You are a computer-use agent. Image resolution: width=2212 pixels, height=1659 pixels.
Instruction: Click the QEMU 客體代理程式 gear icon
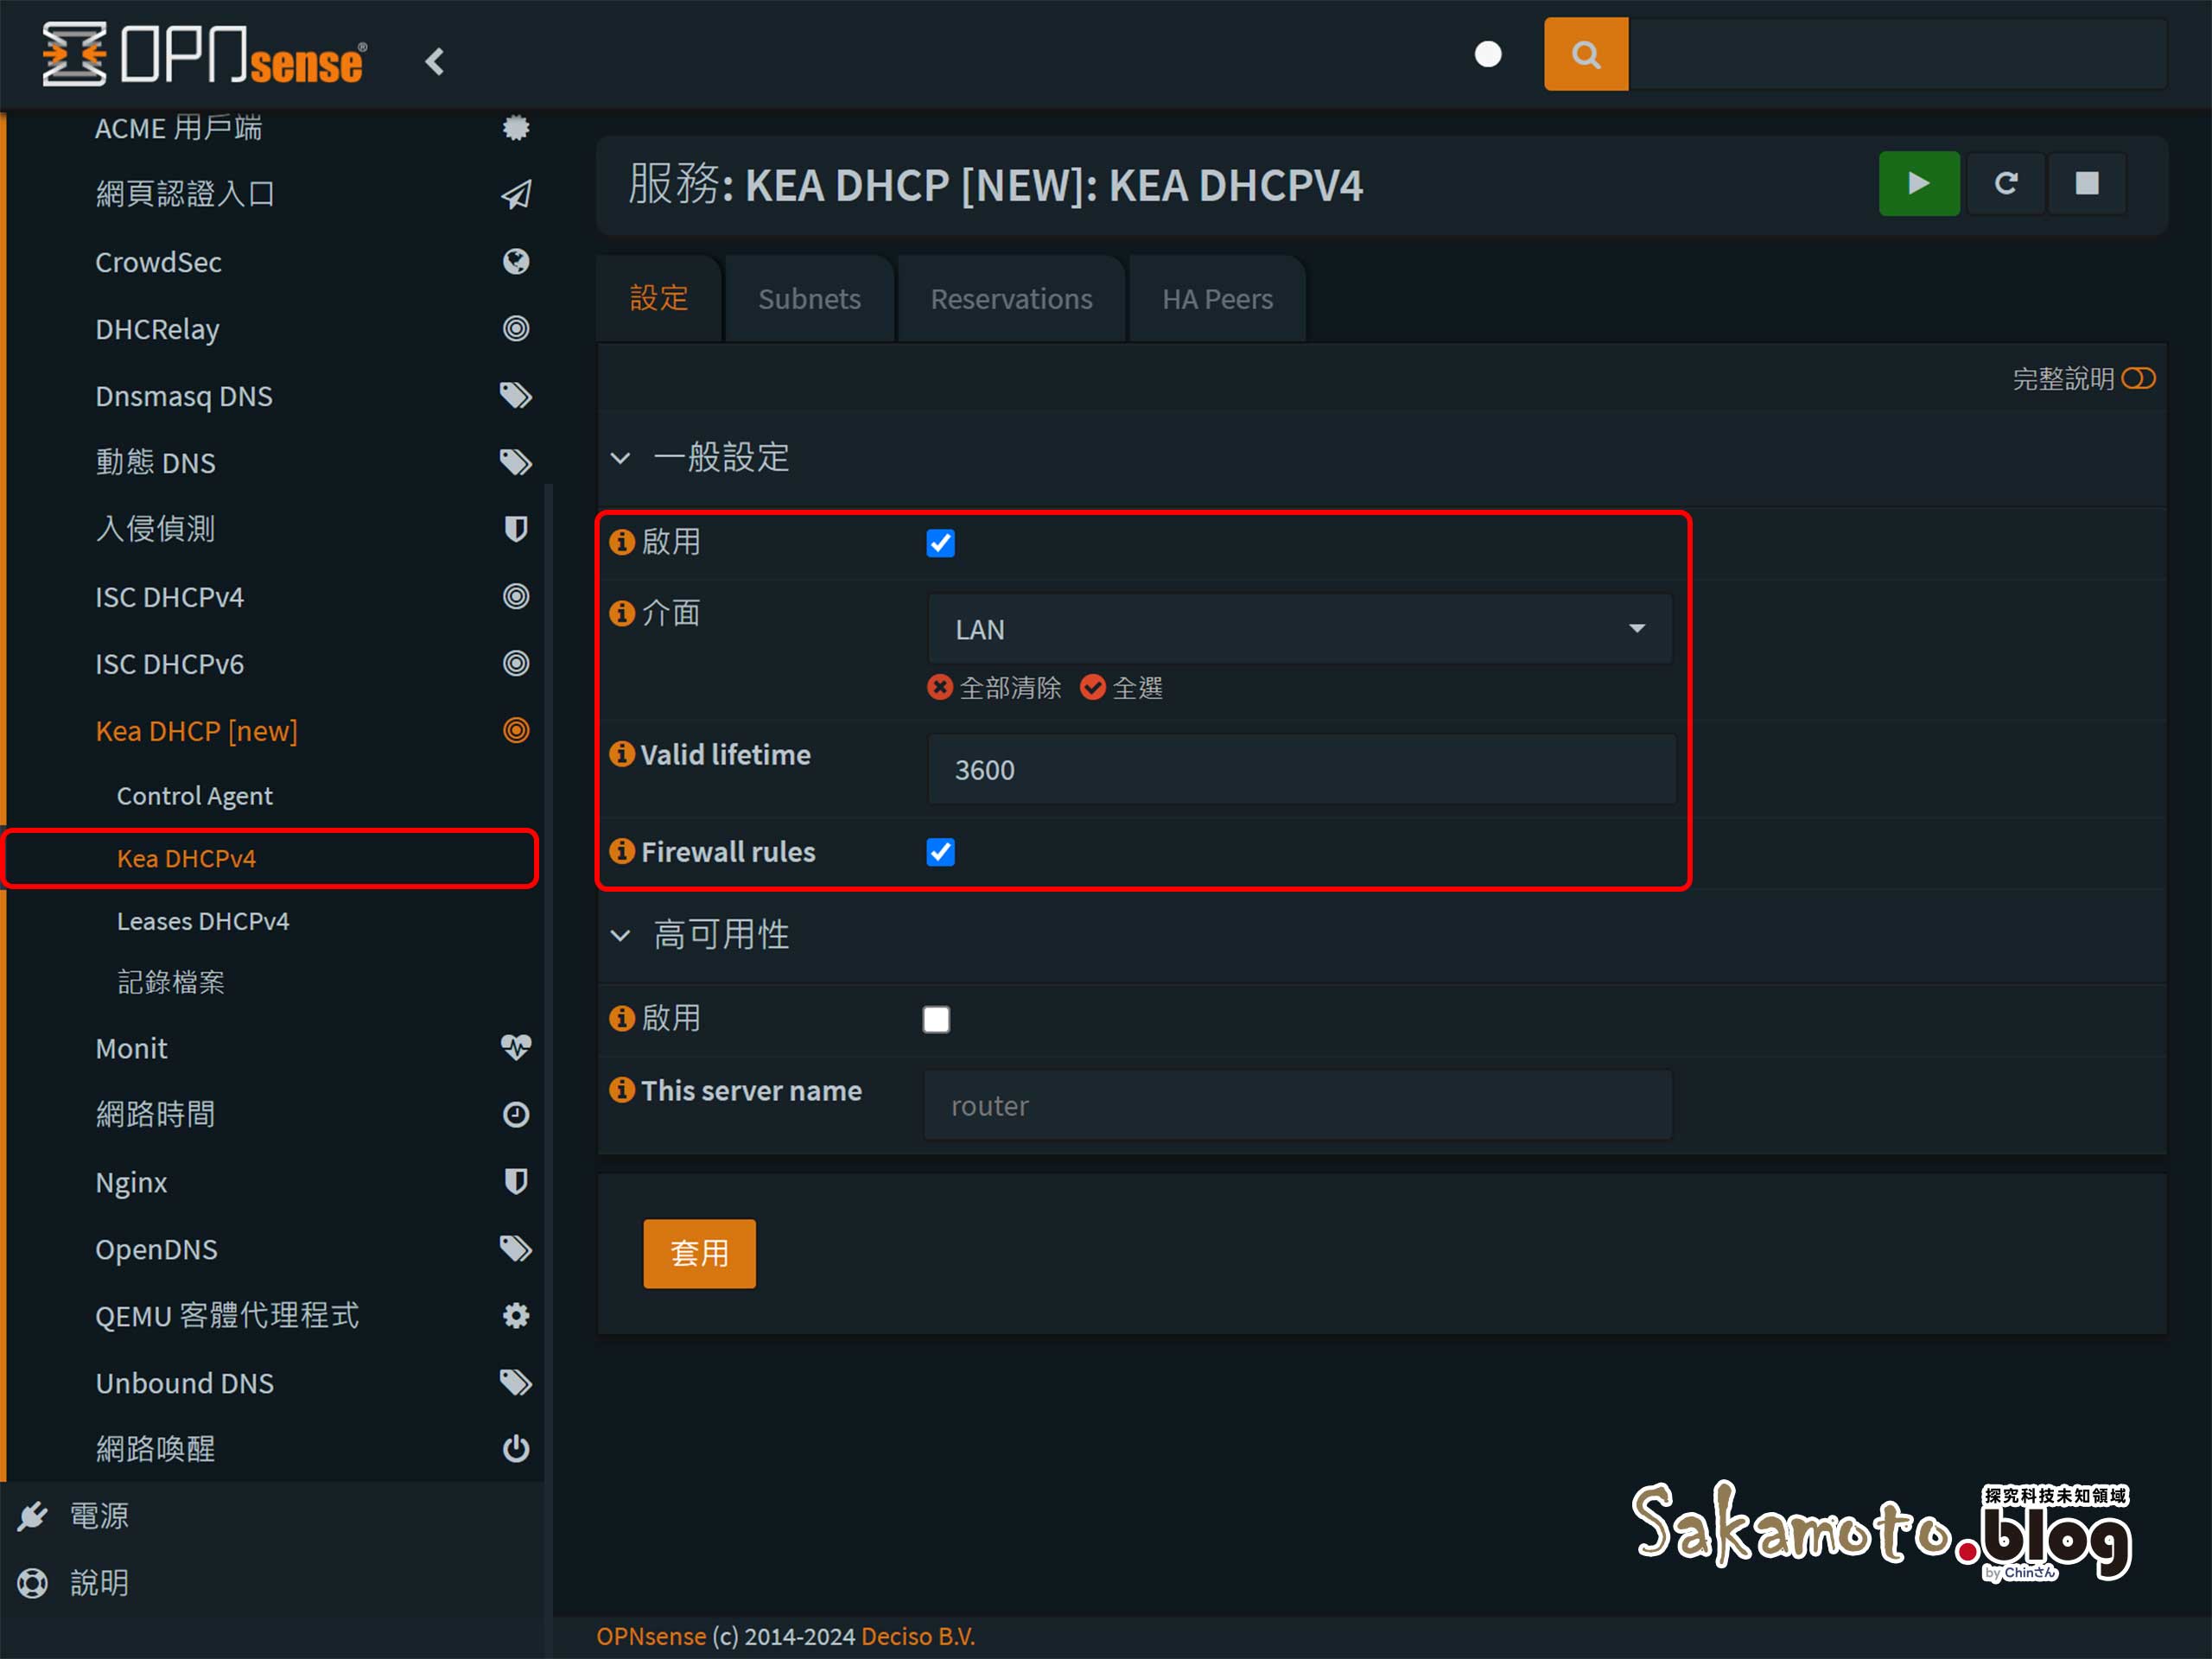click(515, 1315)
